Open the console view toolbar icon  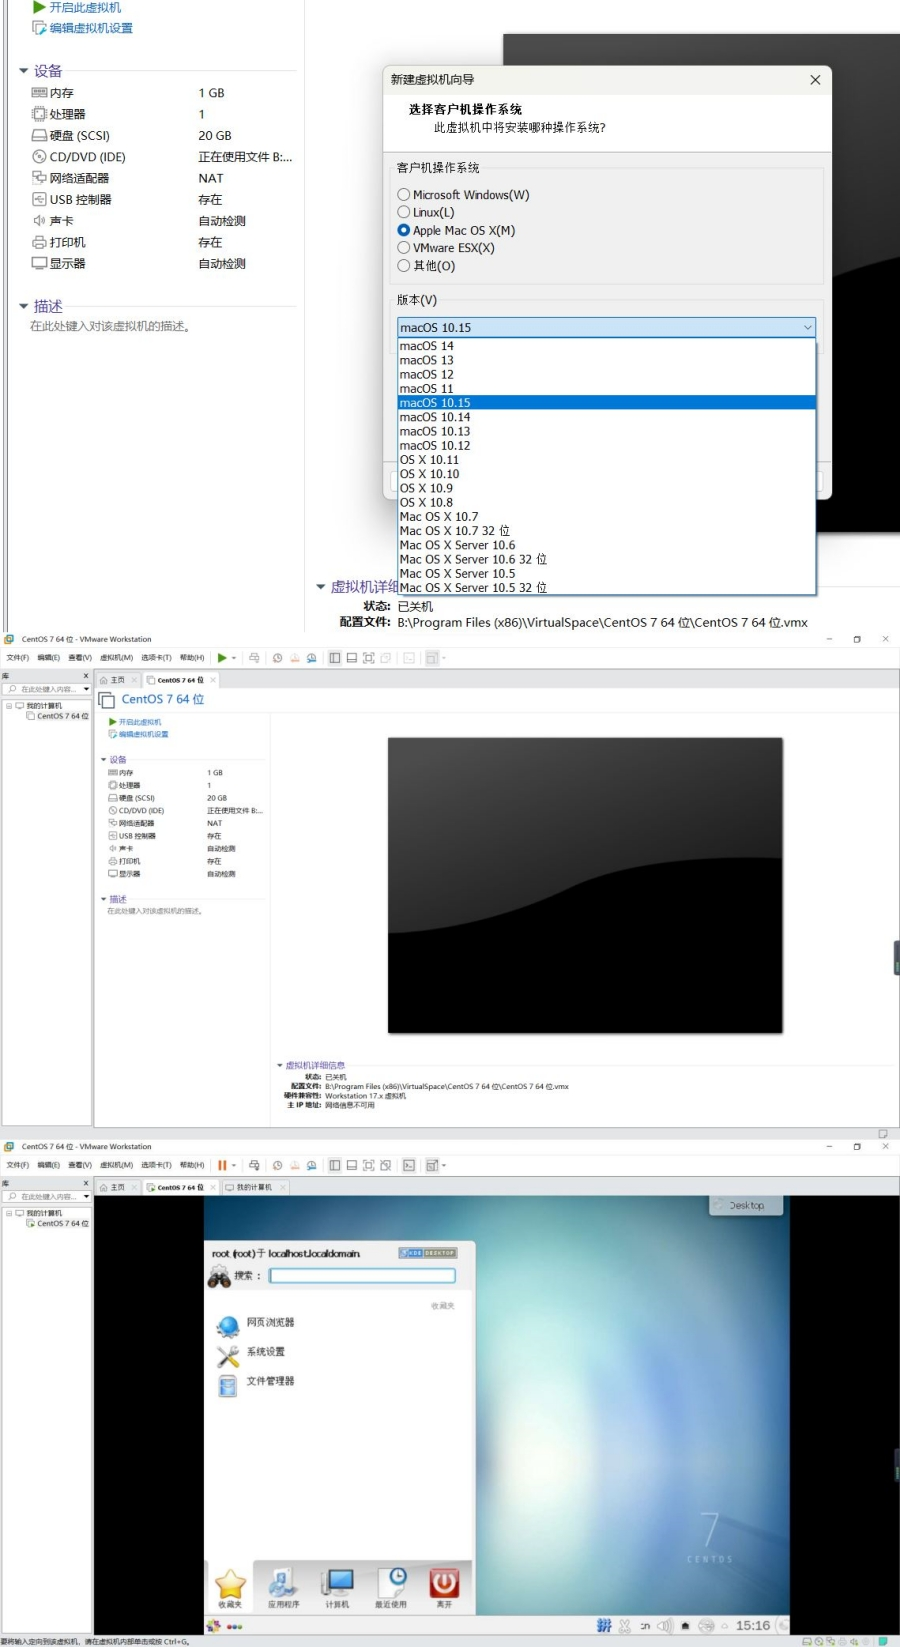[x=409, y=1165]
